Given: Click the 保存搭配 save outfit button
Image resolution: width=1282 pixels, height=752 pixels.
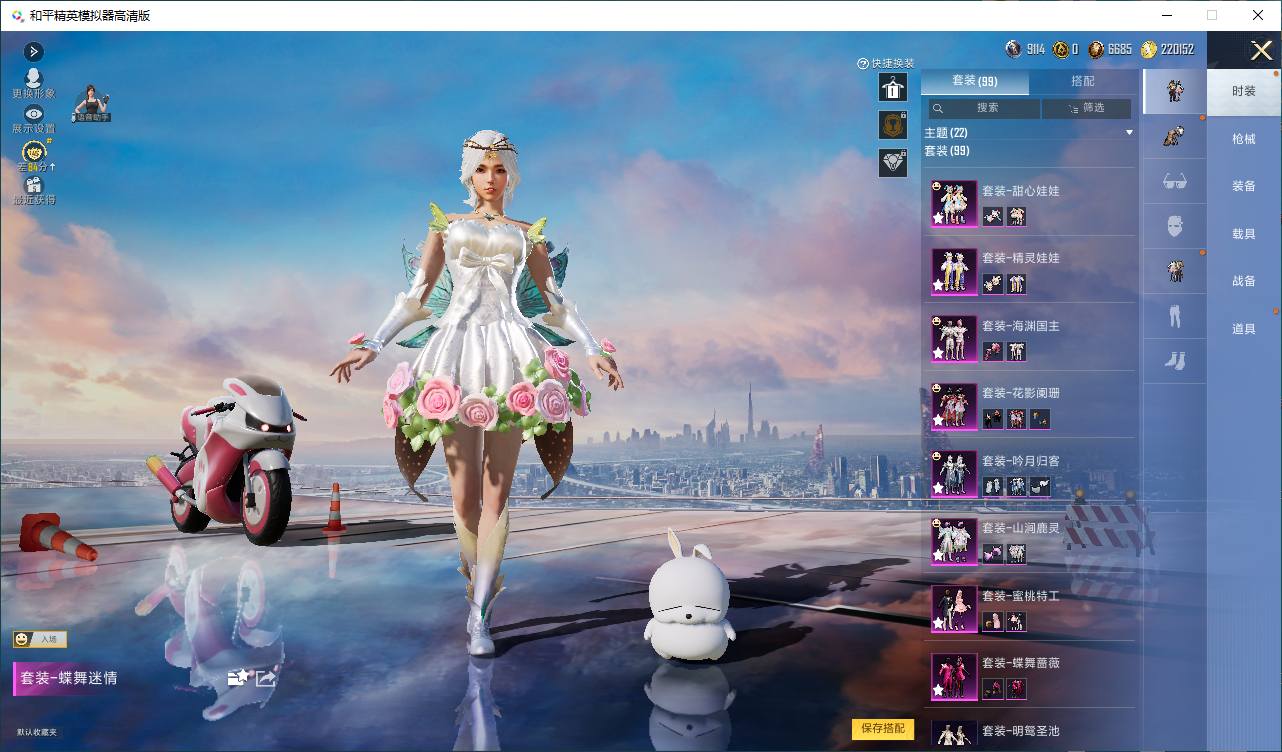Looking at the screenshot, I should tap(883, 728).
